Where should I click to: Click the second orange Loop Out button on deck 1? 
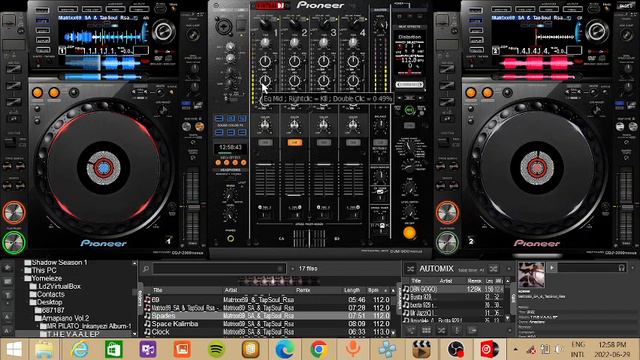point(54,93)
